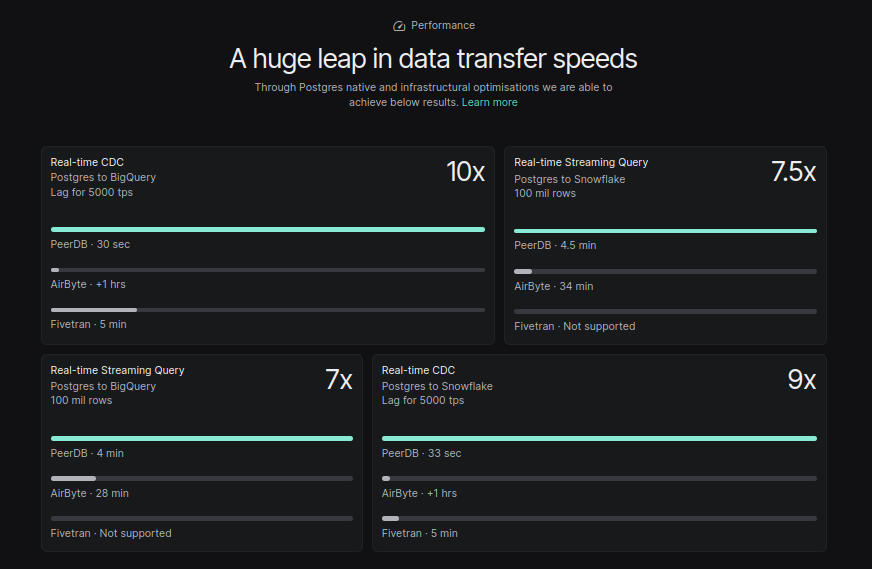The image size is (872, 569).
Task: Click the 7x speed figure
Action: click(x=339, y=379)
